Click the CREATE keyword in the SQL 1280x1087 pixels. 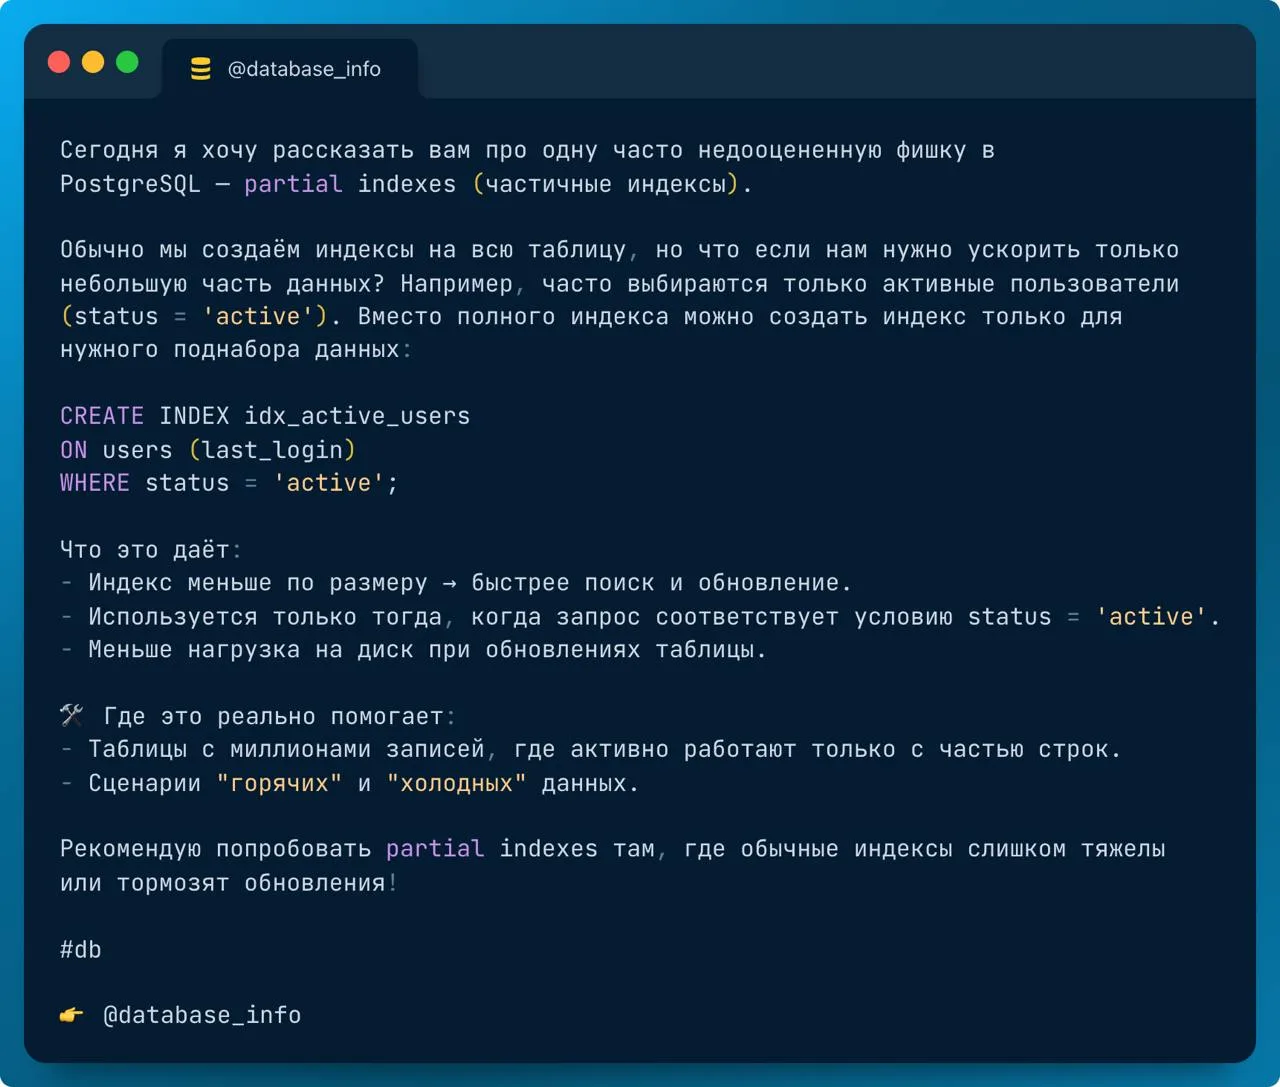102,416
